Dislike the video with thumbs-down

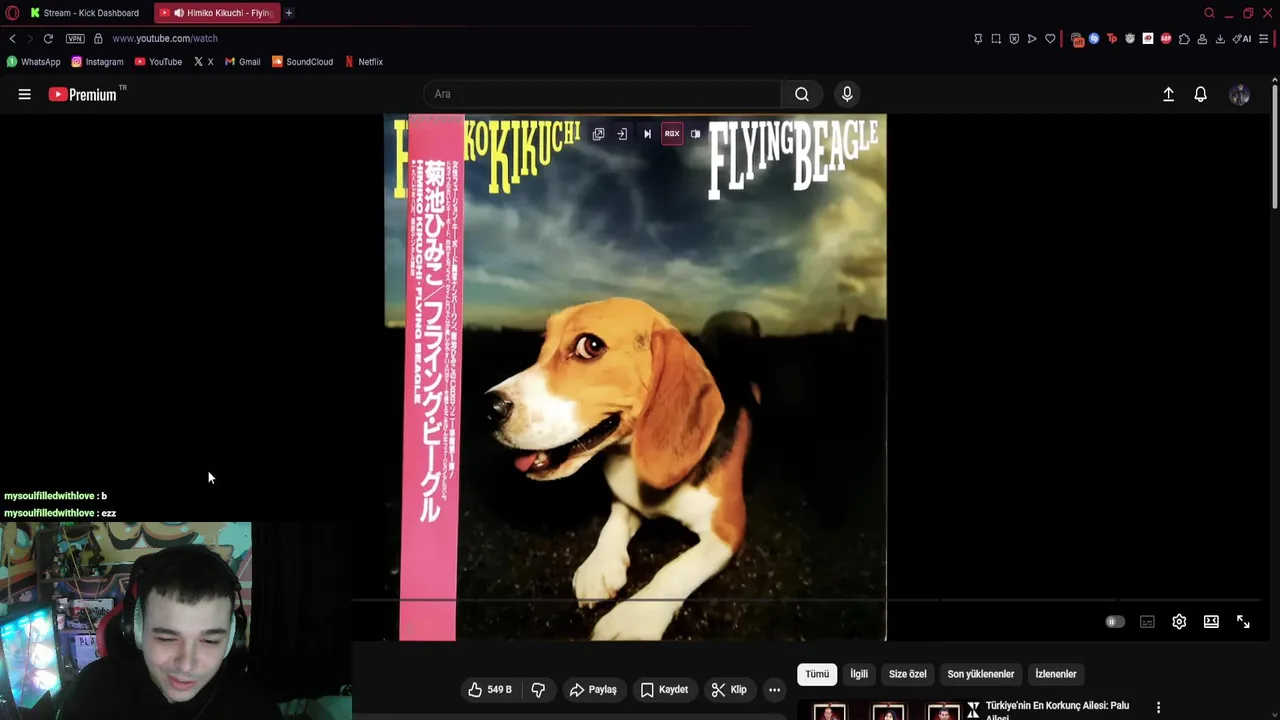point(538,690)
